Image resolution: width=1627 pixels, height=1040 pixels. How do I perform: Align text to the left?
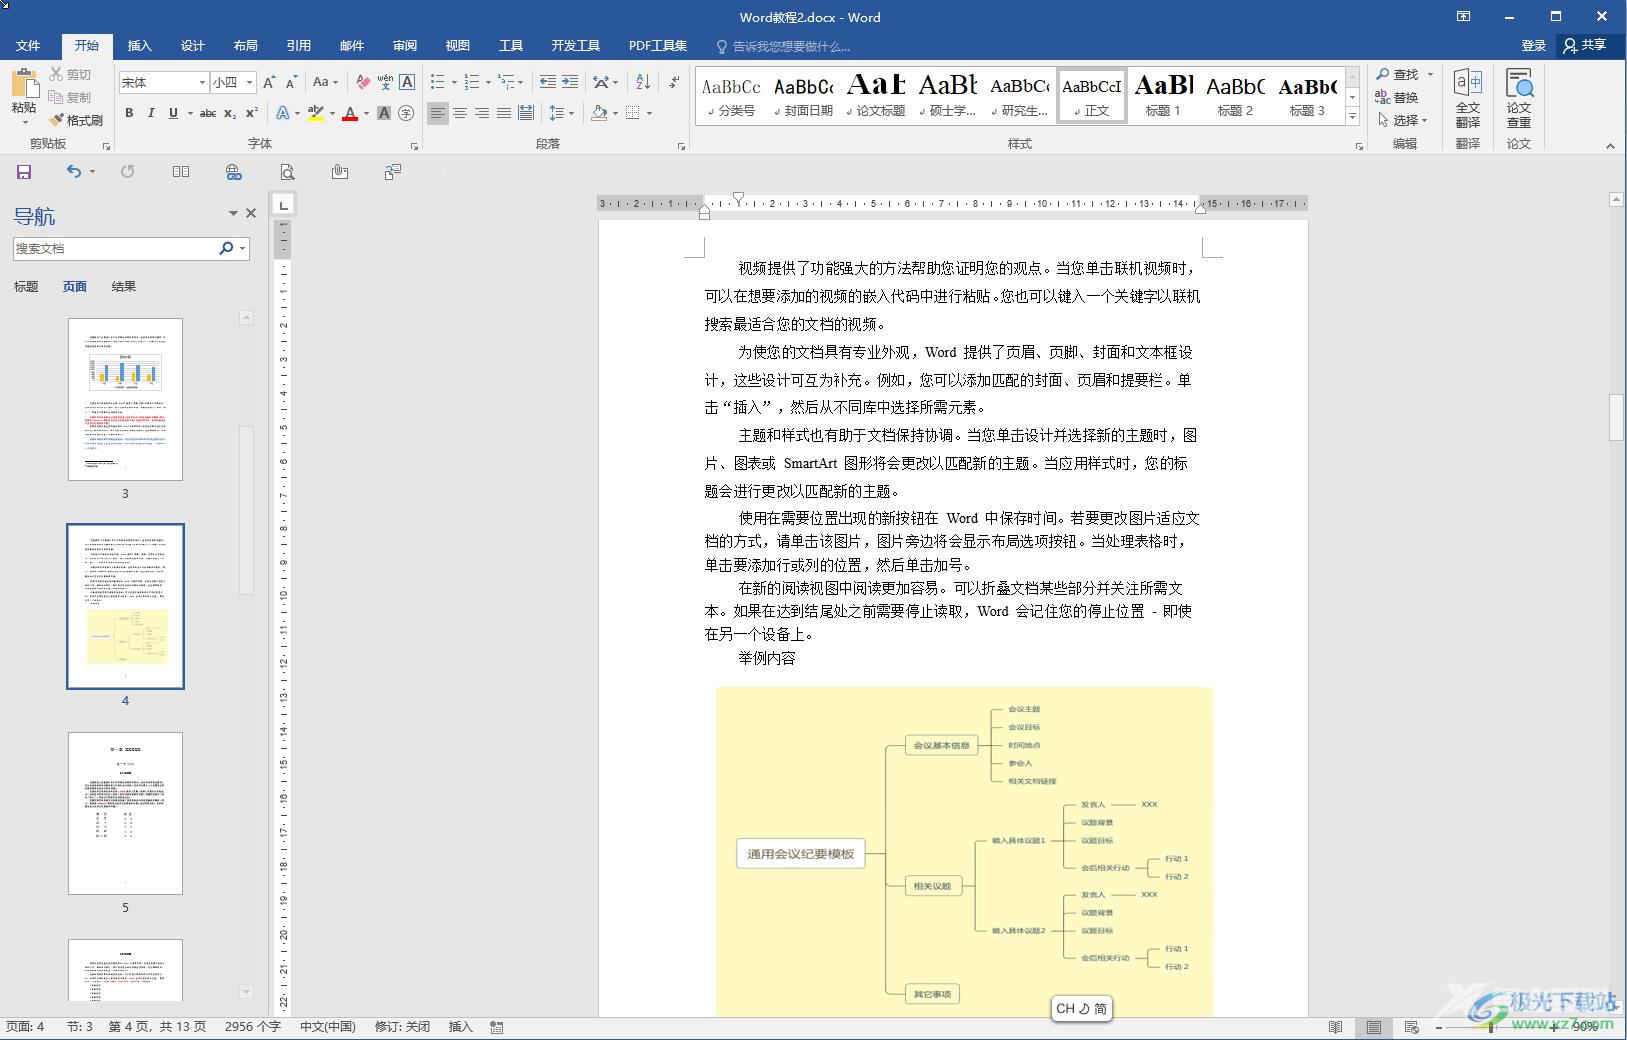pos(438,113)
